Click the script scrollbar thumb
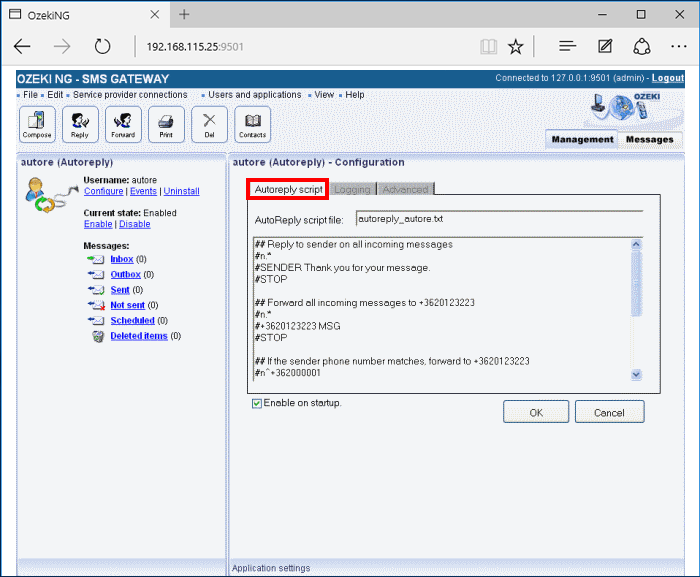Screen dimensions: 700x577 pyautogui.click(x=636, y=283)
